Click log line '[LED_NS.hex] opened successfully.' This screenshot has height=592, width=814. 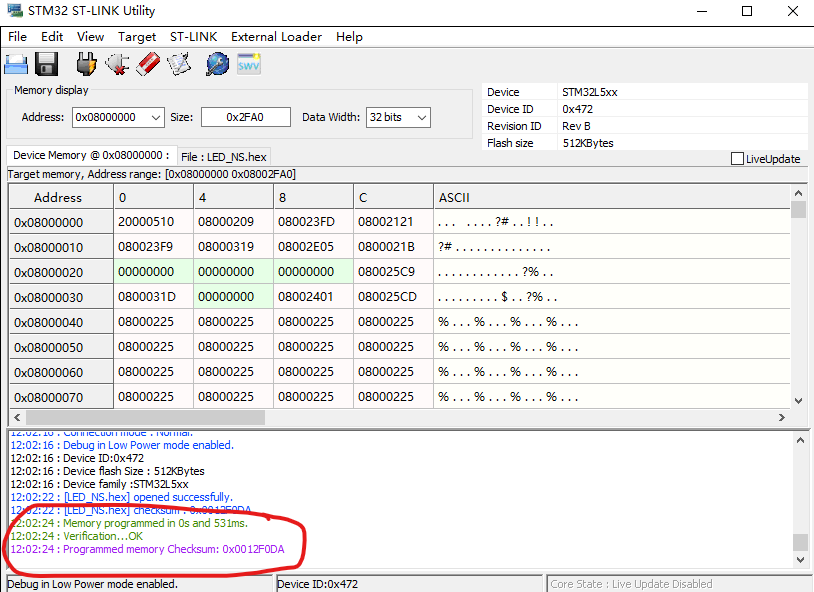coord(121,497)
